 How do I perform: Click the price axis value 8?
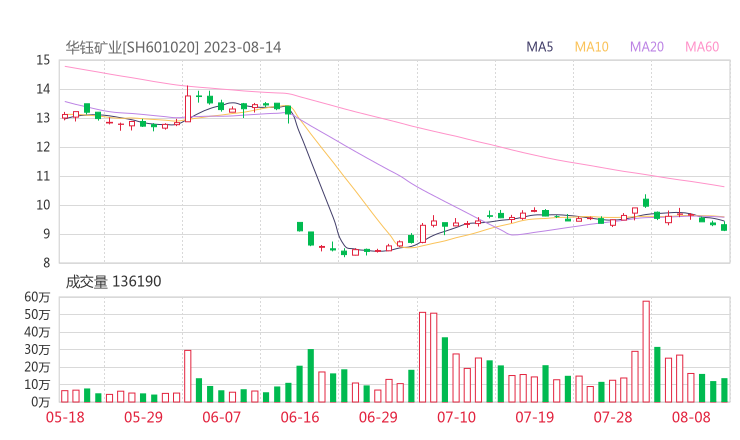(46, 263)
